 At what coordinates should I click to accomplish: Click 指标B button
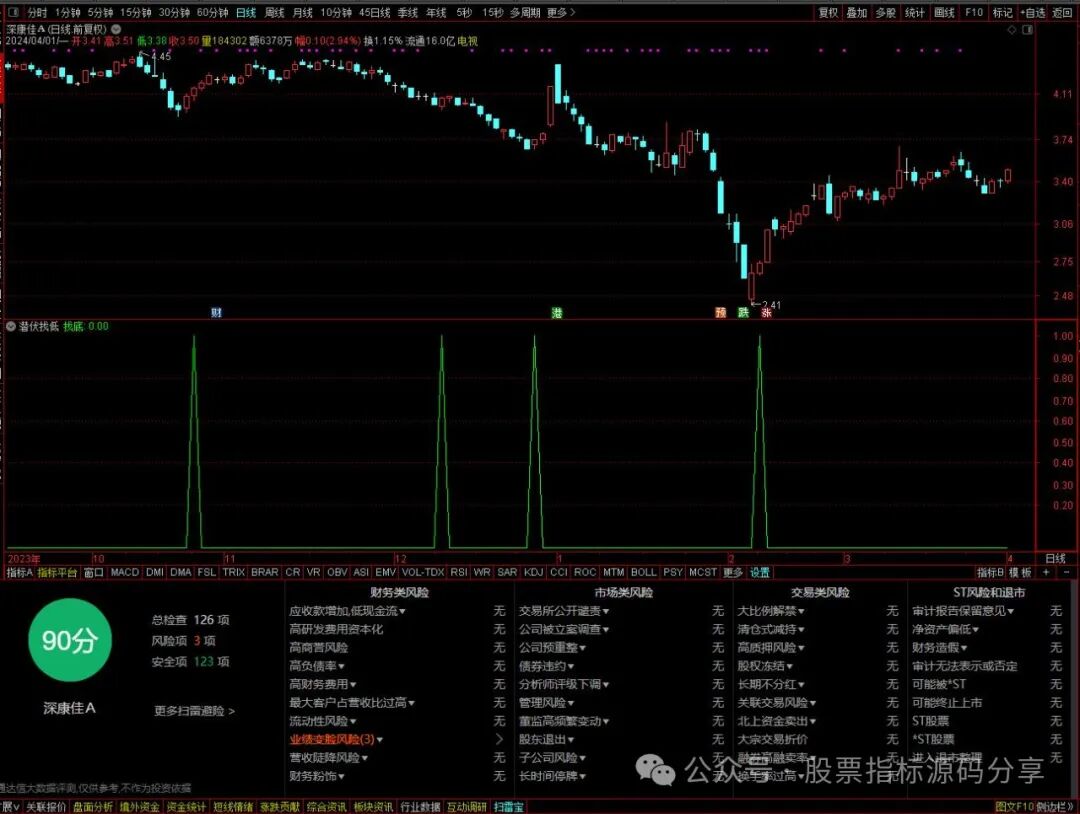click(990, 572)
